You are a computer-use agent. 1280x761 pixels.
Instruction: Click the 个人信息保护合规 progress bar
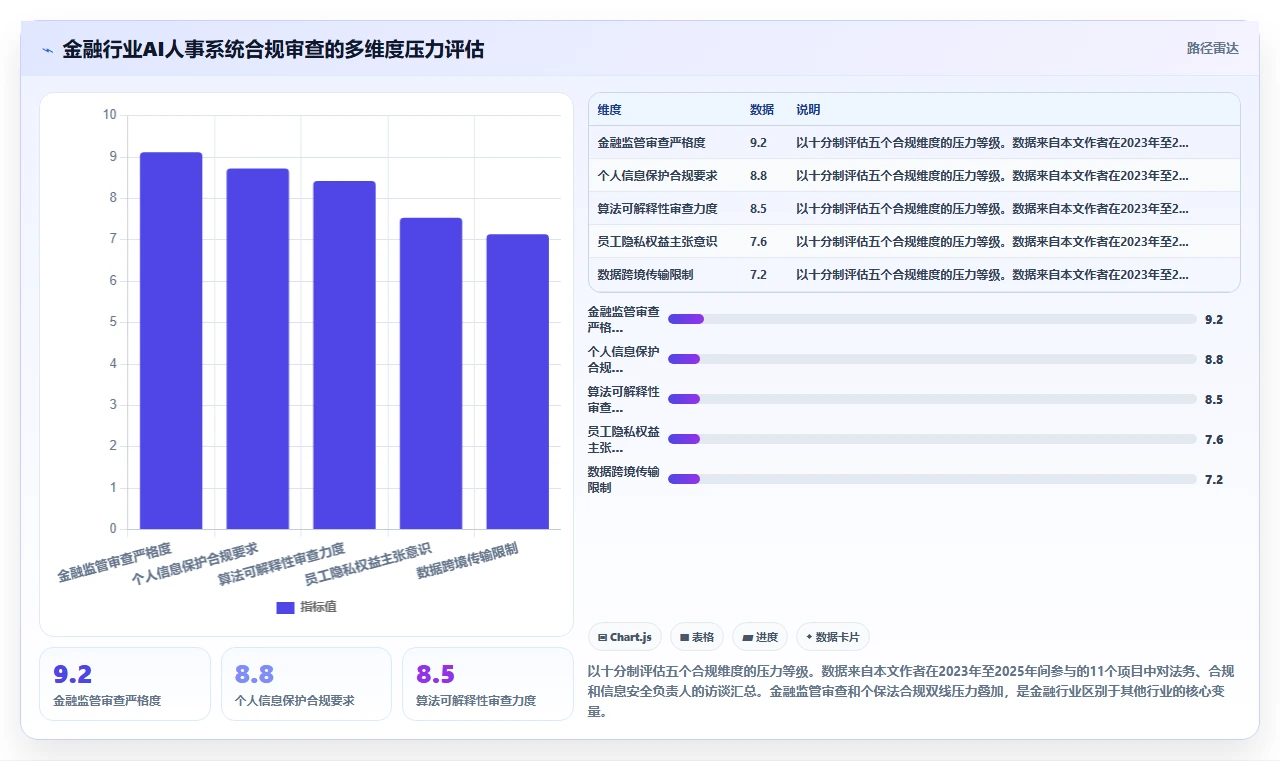point(932,359)
